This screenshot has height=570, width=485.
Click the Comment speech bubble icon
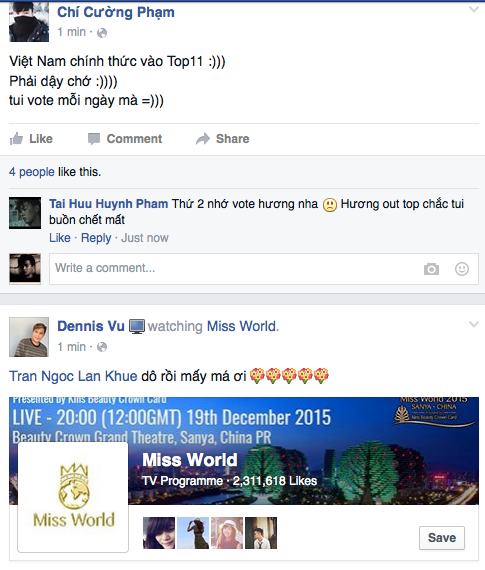[x=94, y=139]
